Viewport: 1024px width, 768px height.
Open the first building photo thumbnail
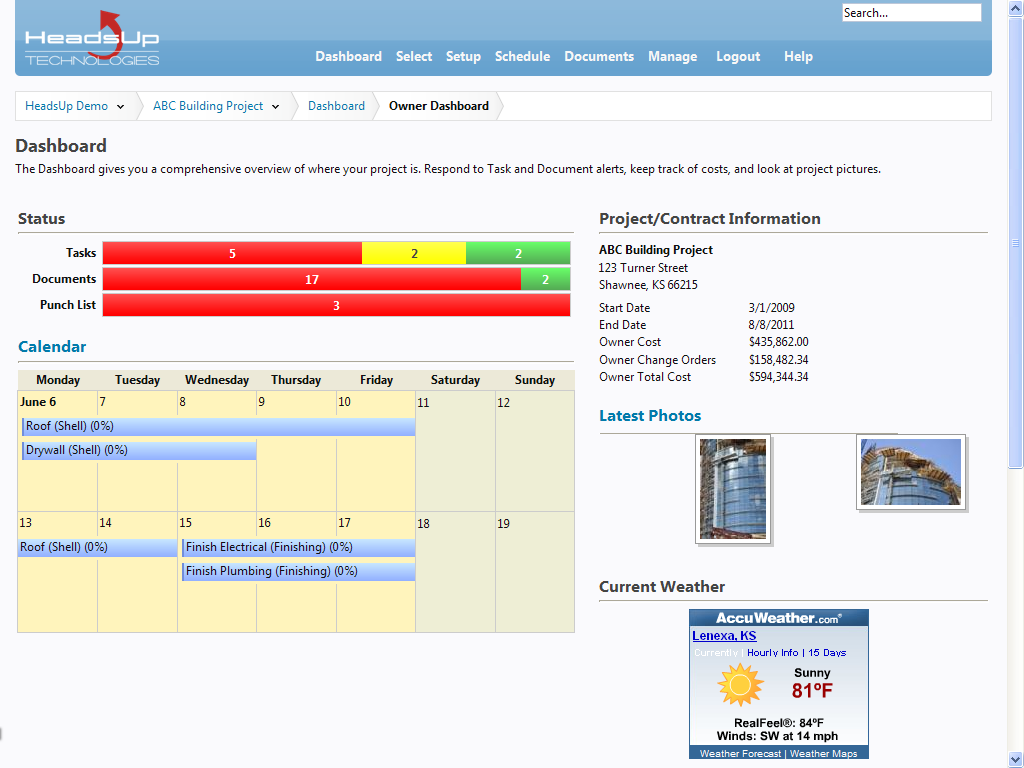(733, 489)
